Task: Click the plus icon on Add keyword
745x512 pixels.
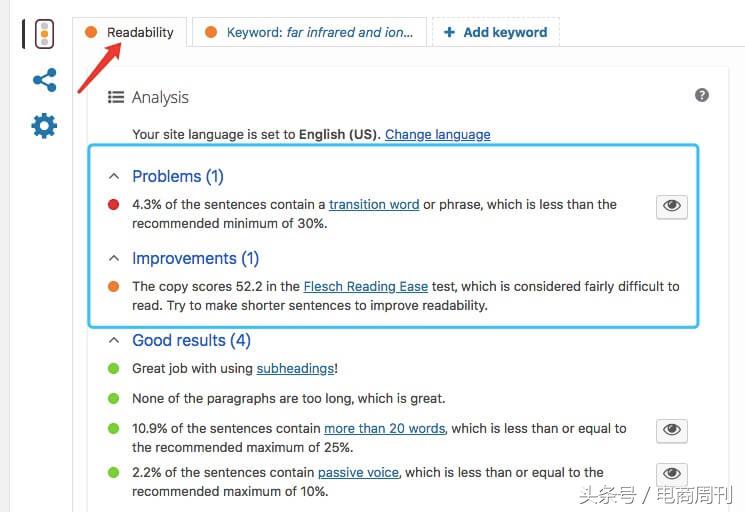Action: (x=449, y=32)
